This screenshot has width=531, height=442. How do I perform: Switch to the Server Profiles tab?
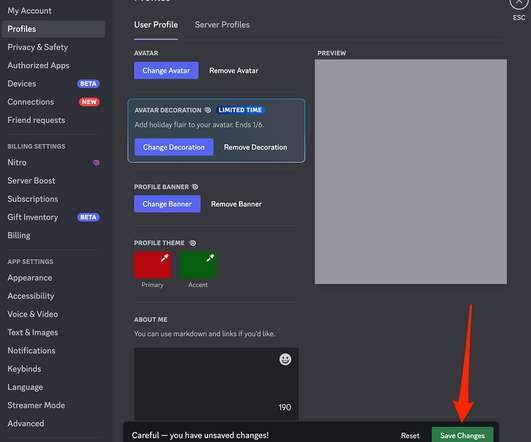tap(222, 25)
